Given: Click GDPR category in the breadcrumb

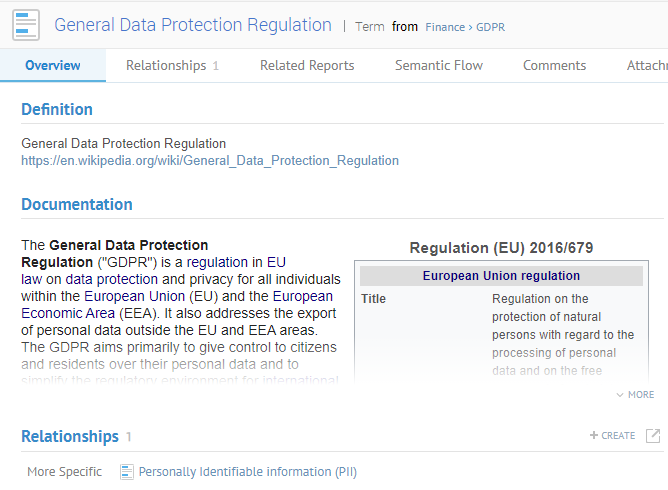Looking at the screenshot, I should point(490,27).
